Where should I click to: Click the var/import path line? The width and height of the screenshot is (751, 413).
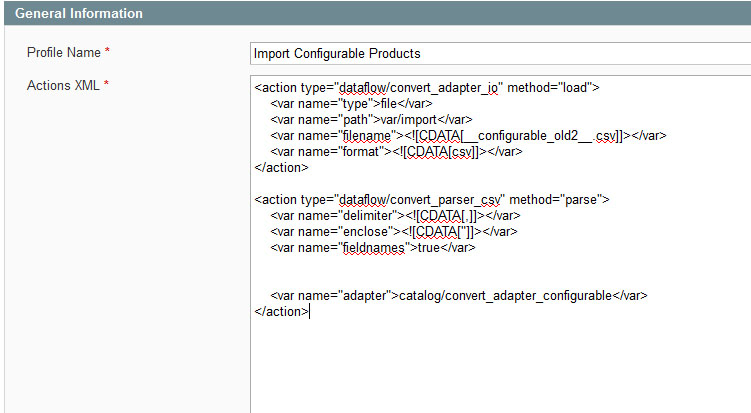coord(371,119)
